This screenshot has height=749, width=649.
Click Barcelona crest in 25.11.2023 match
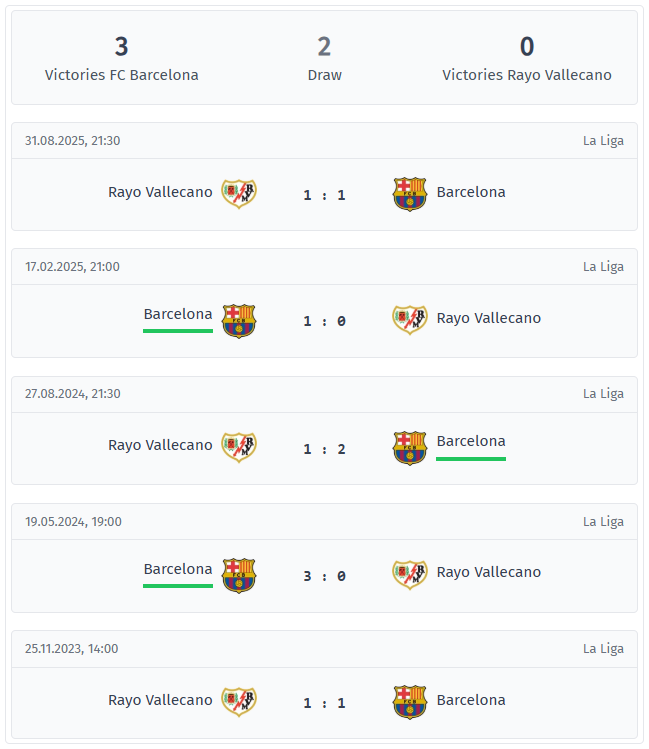coord(409,702)
